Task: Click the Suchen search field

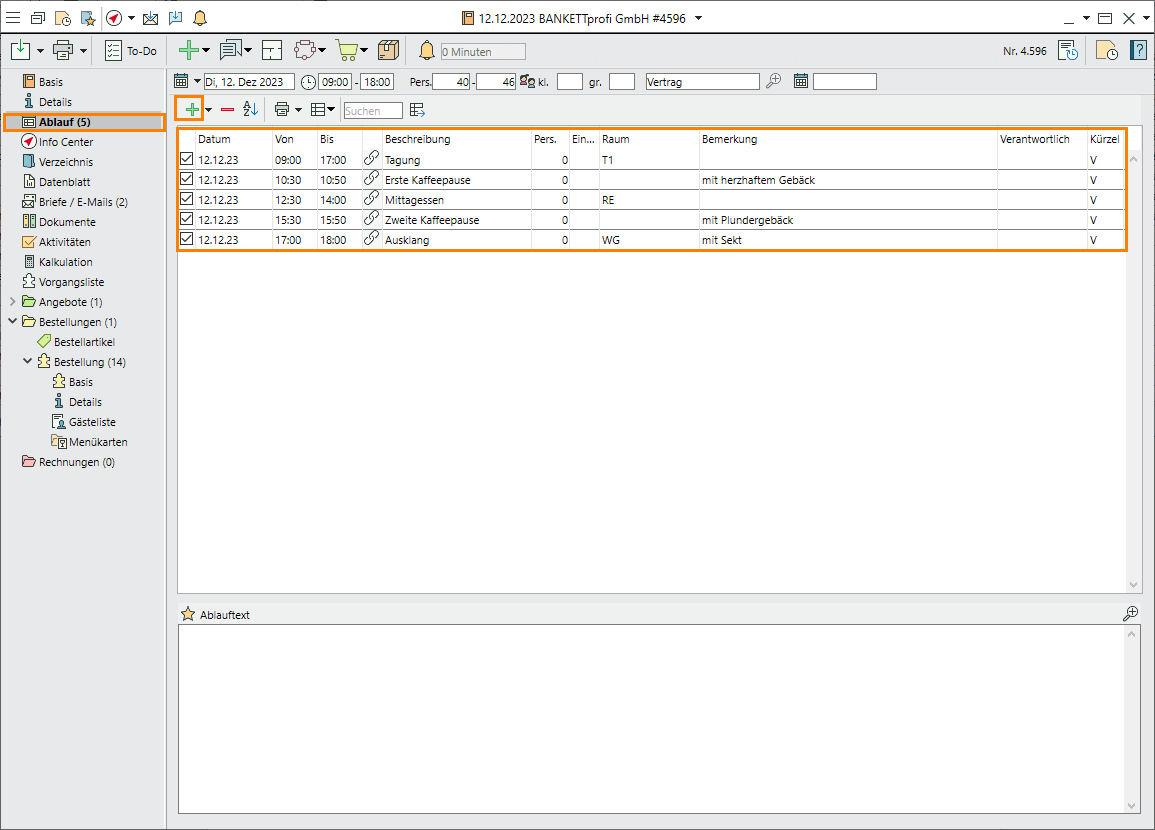Action: pyautogui.click(x=373, y=111)
